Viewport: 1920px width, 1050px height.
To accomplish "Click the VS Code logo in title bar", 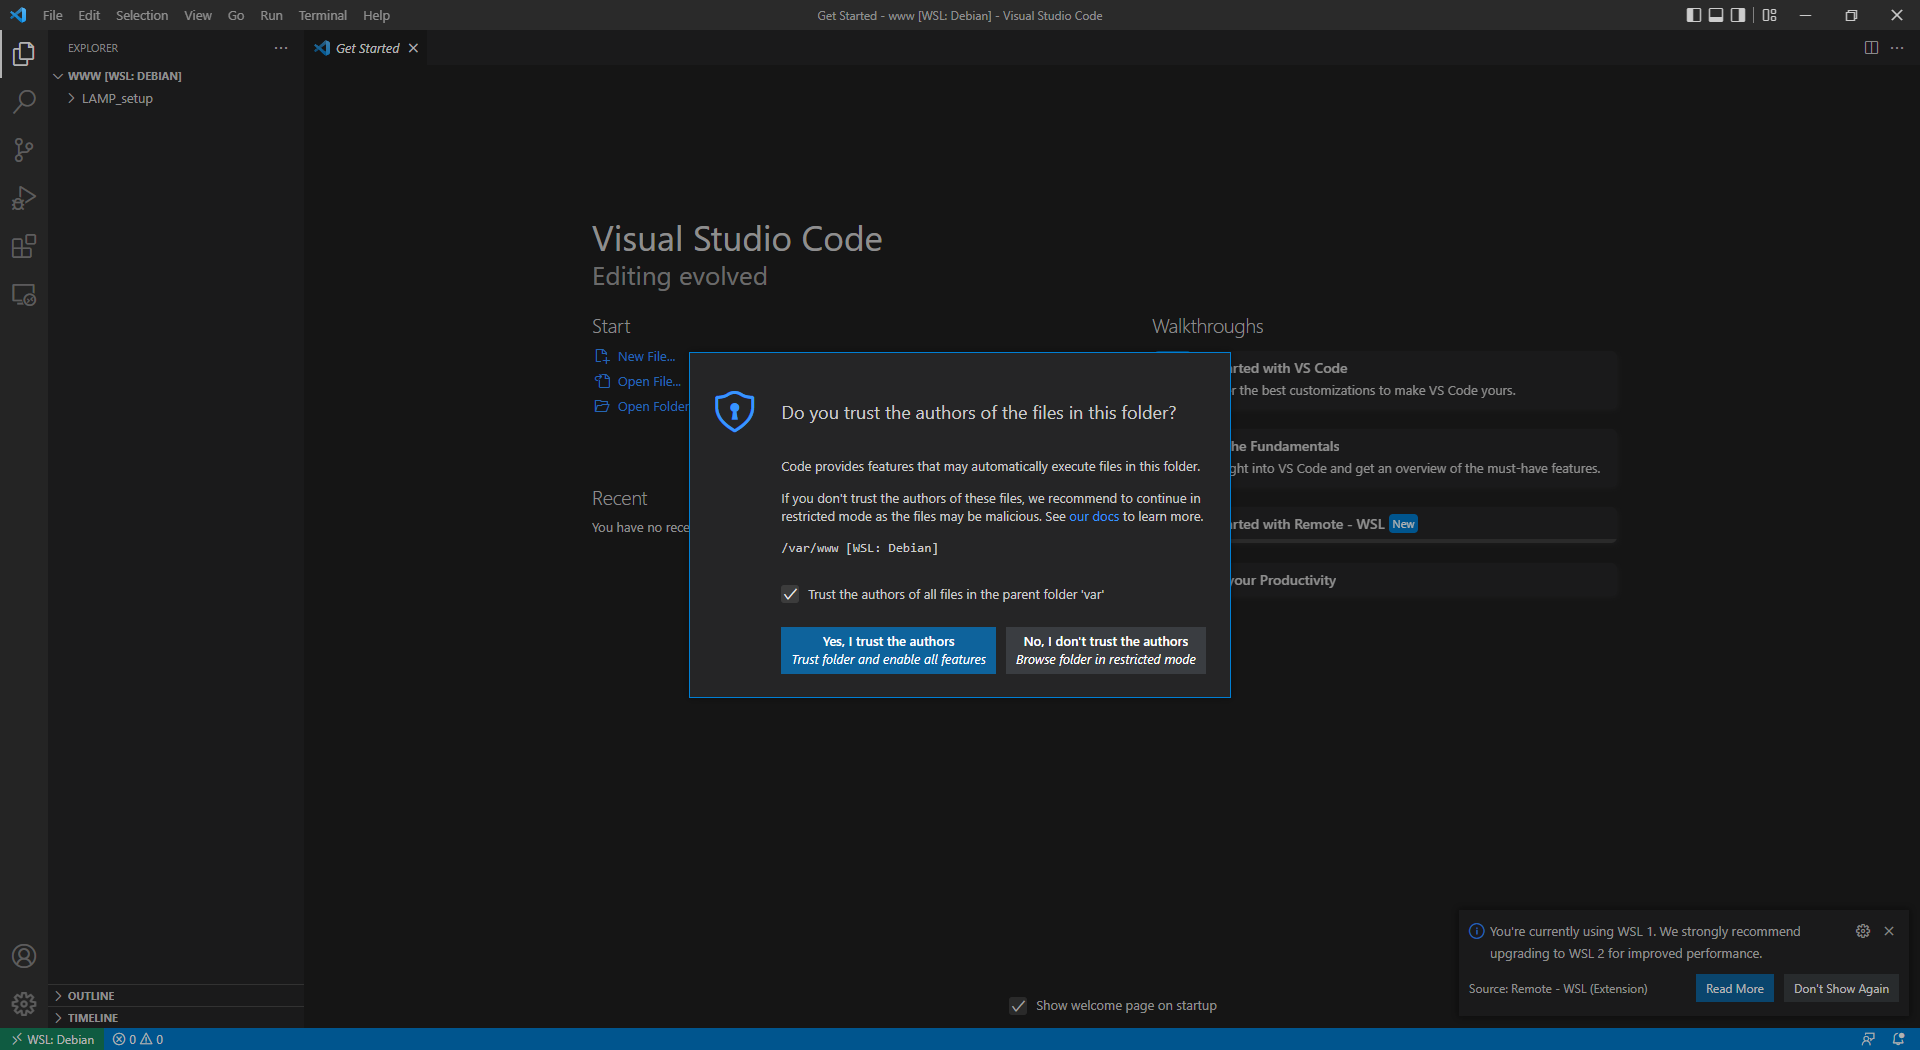I will pos(18,15).
